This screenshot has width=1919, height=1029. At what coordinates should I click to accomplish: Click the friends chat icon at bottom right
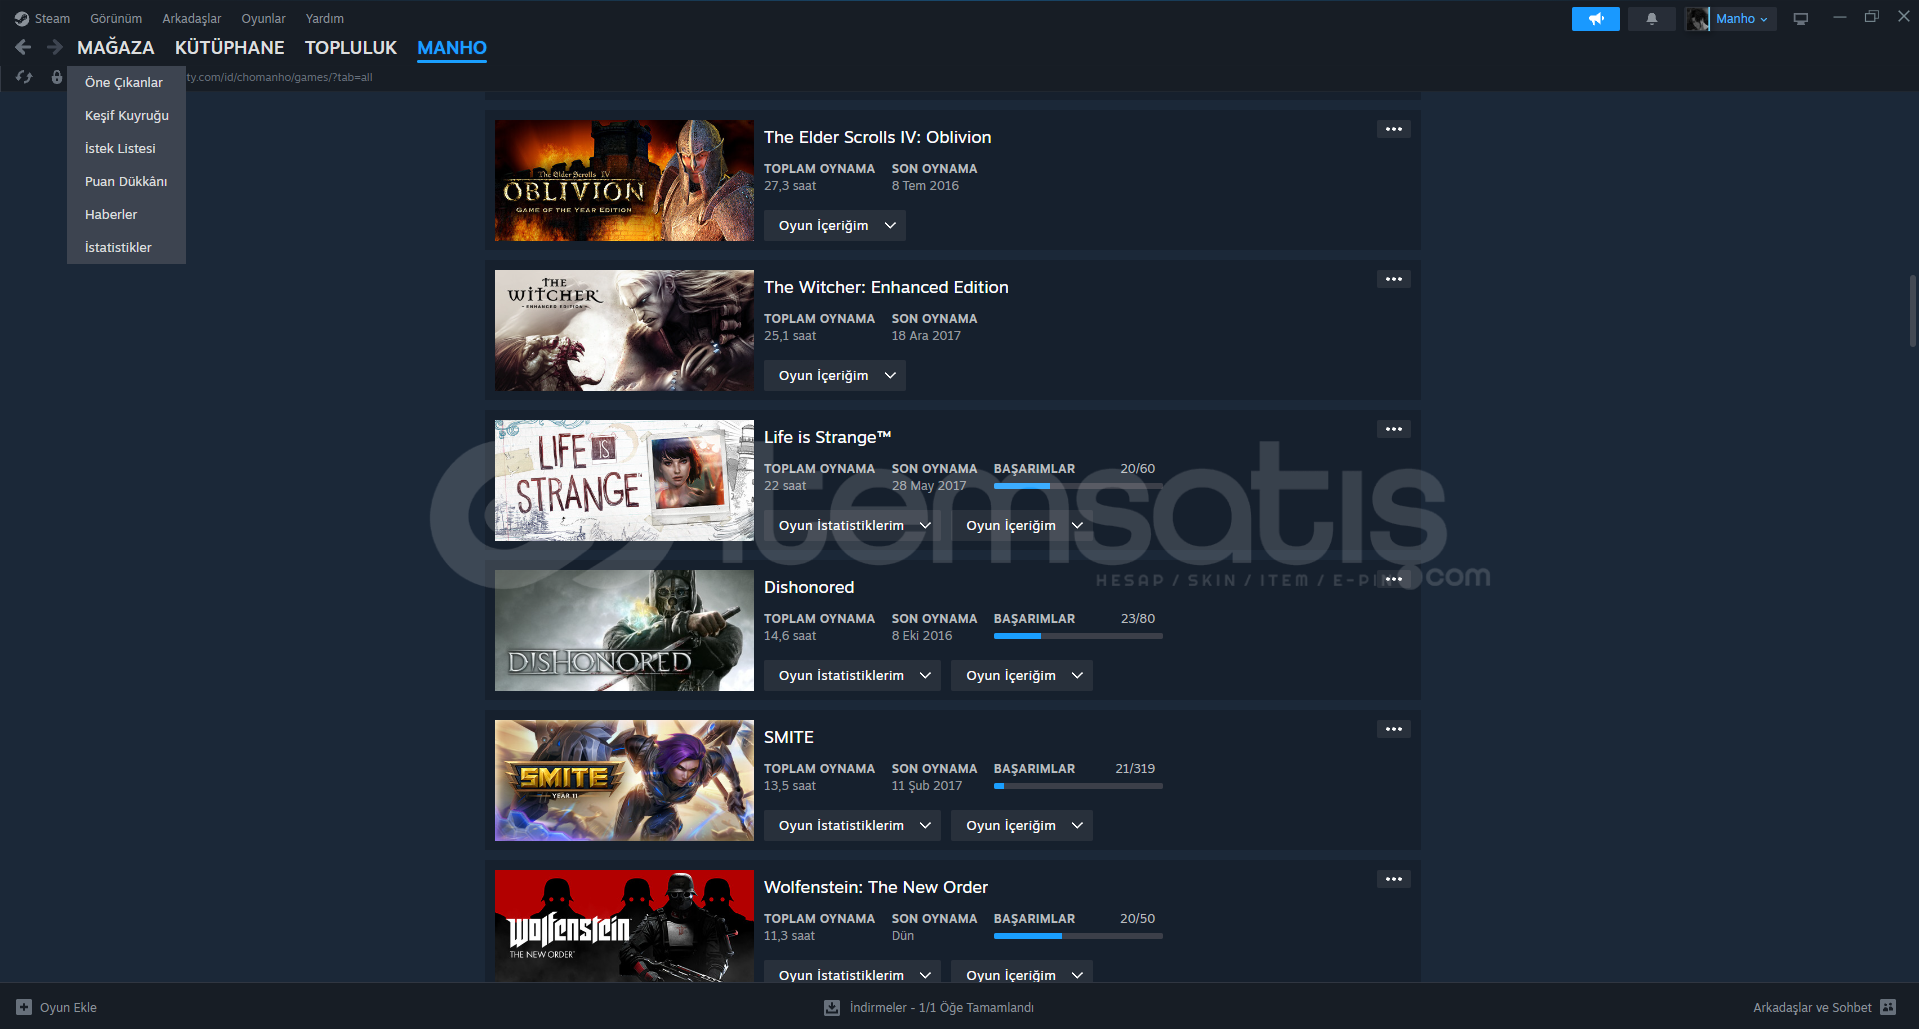point(1888,1007)
